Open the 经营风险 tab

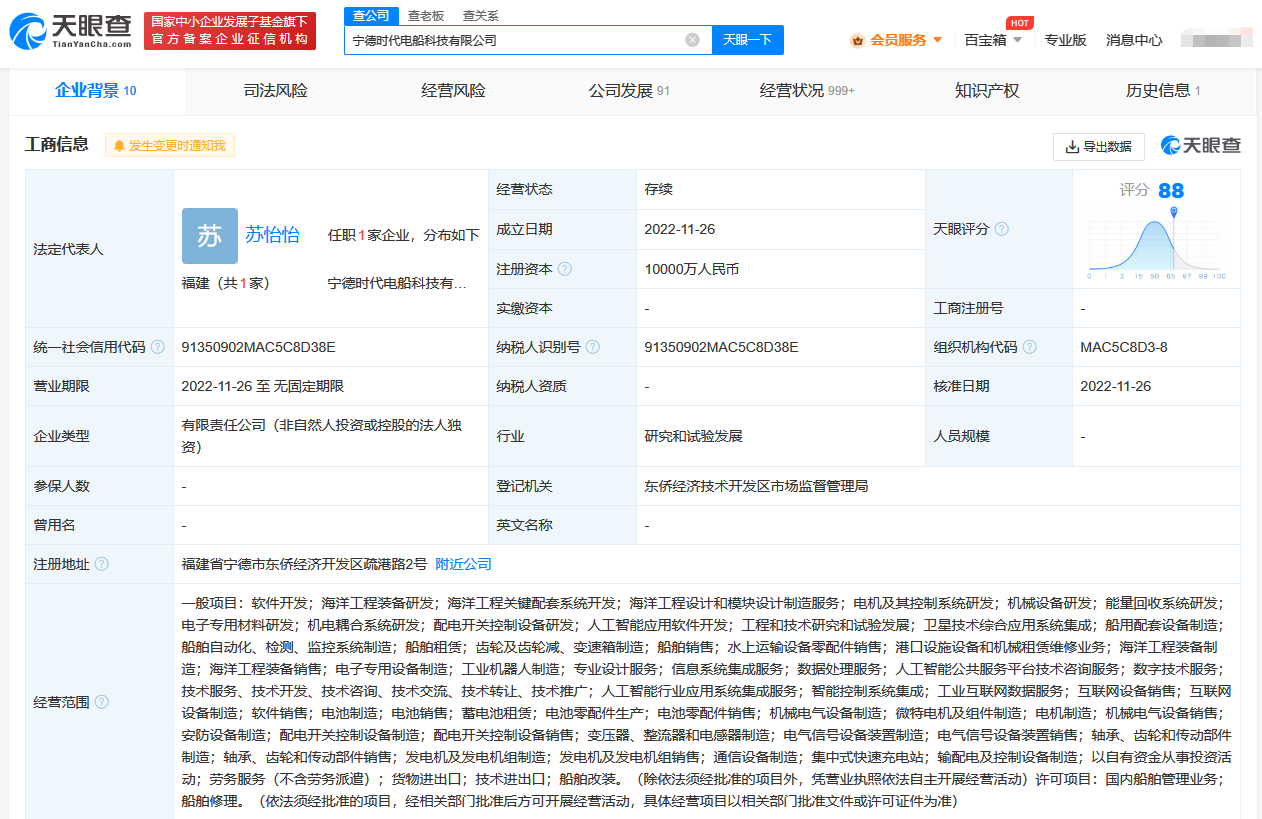point(453,91)
